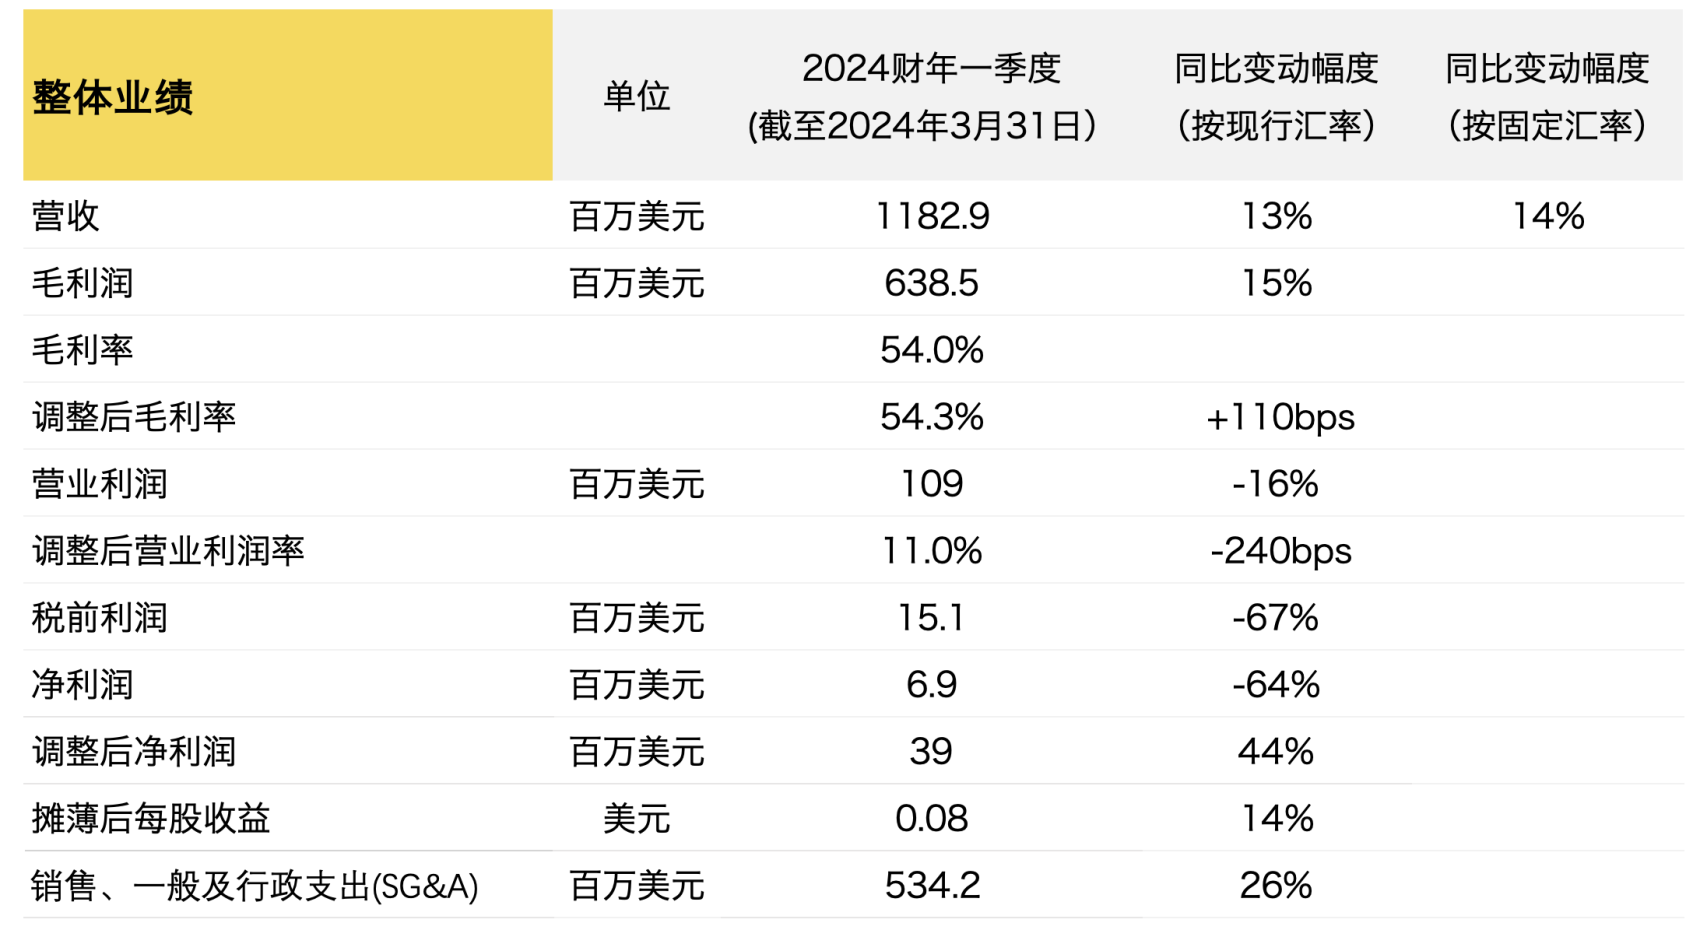Select the 营收 row label
Screen dimensions: 1700x936
click(66, 216)
